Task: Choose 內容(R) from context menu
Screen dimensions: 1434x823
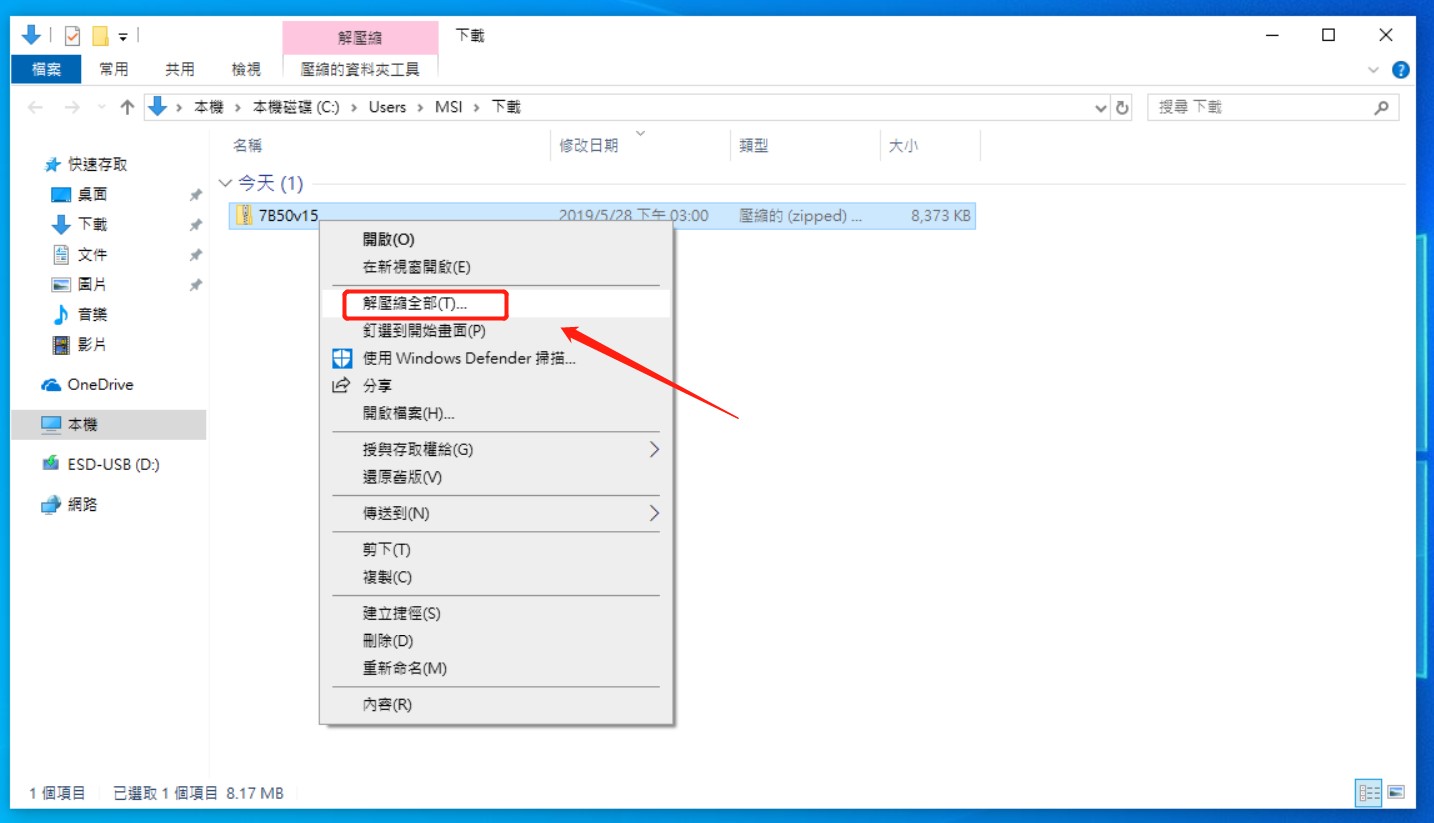Action: coord(495,704)
